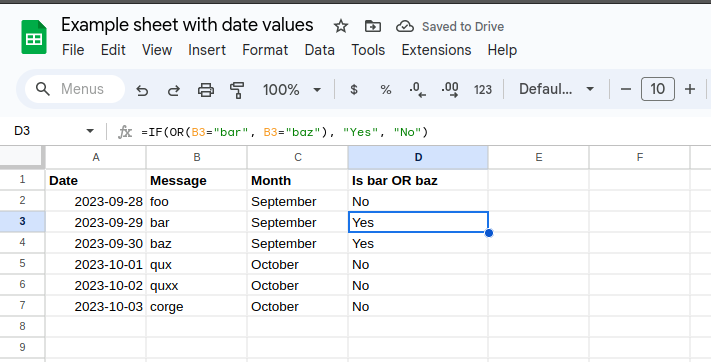Viewport: 711px width, 362px height.
Task: Click the cloud Saved to Drive icon
Action: 404,26
